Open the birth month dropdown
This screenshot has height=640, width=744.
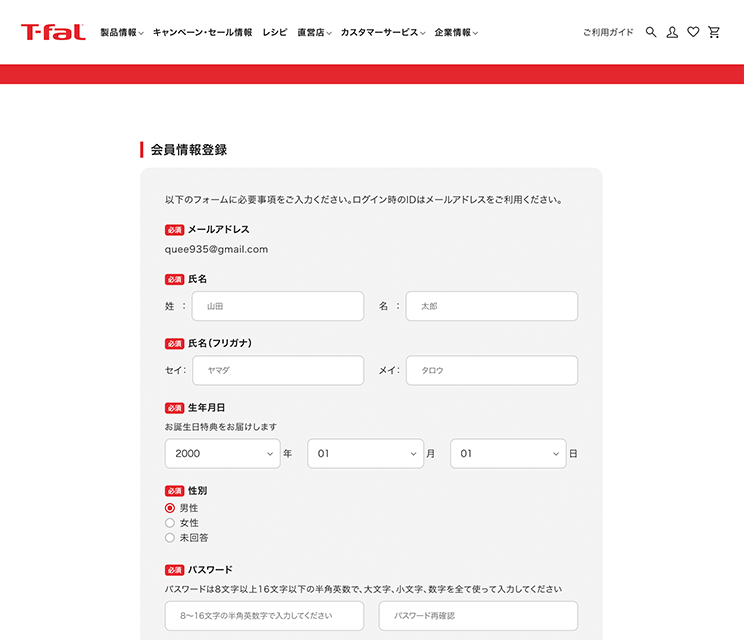[x=365, y=454]
